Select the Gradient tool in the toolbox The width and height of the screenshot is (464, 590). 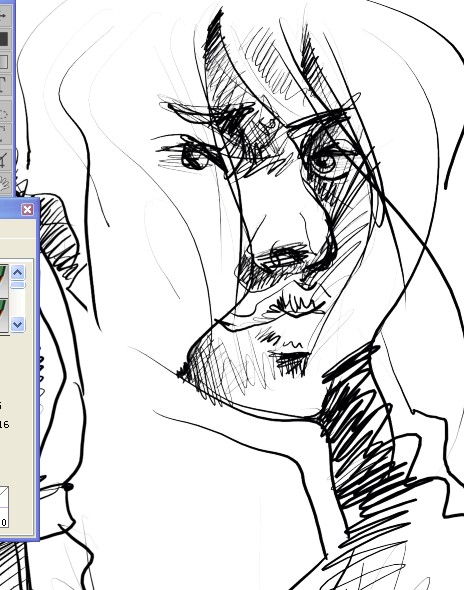(x=3, y=62)
